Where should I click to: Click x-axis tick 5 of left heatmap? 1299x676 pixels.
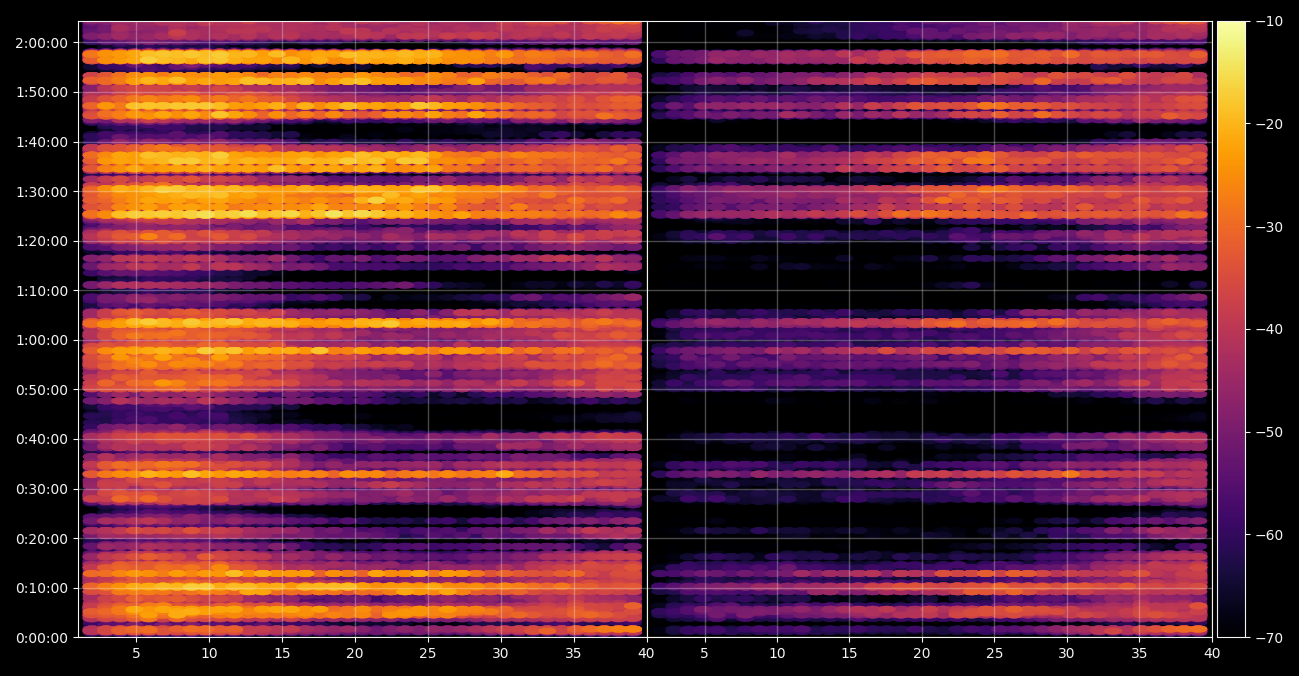pos(136,654)
